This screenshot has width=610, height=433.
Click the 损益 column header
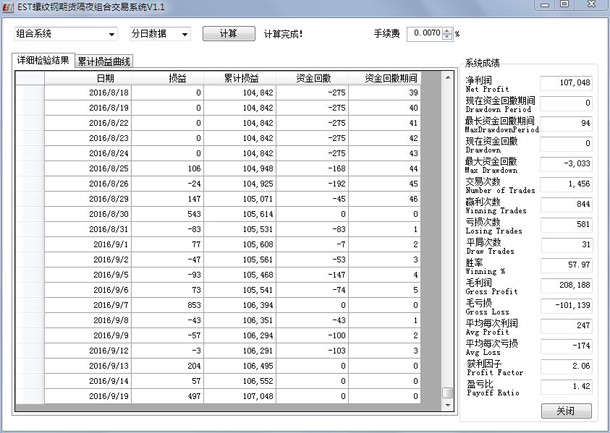pos(168,78)
